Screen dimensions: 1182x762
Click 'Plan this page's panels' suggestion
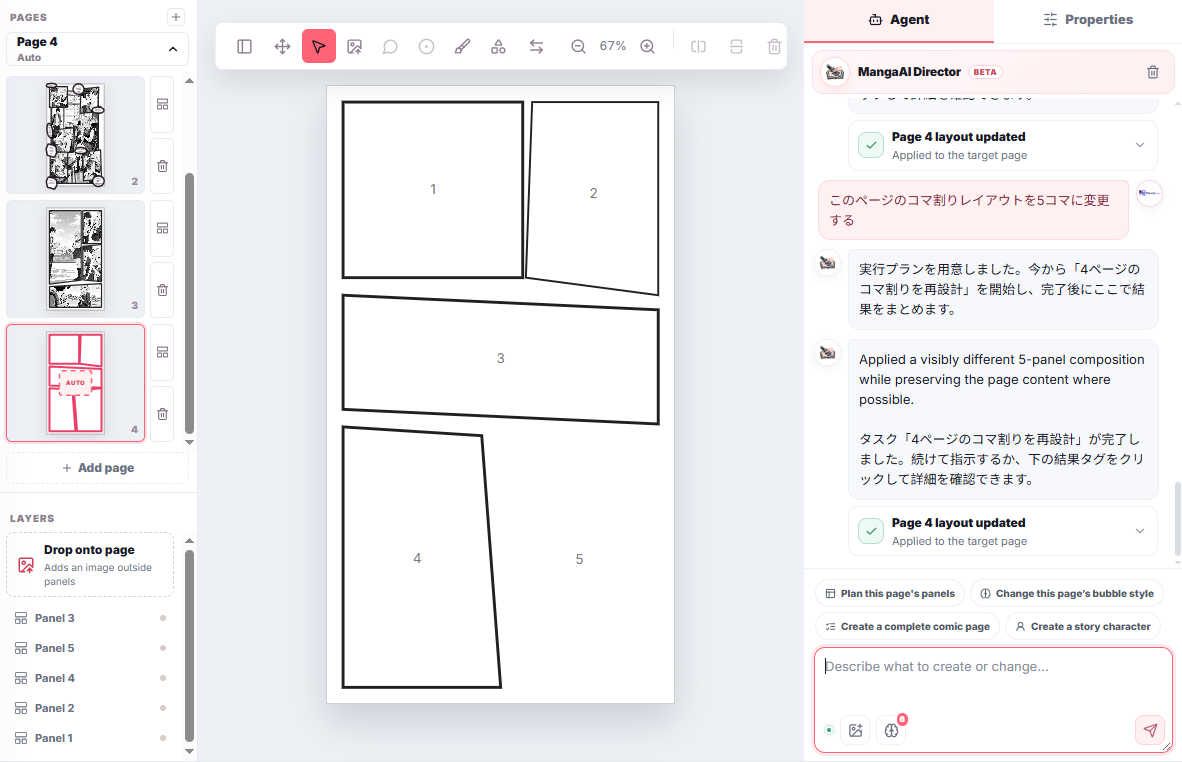890,594
